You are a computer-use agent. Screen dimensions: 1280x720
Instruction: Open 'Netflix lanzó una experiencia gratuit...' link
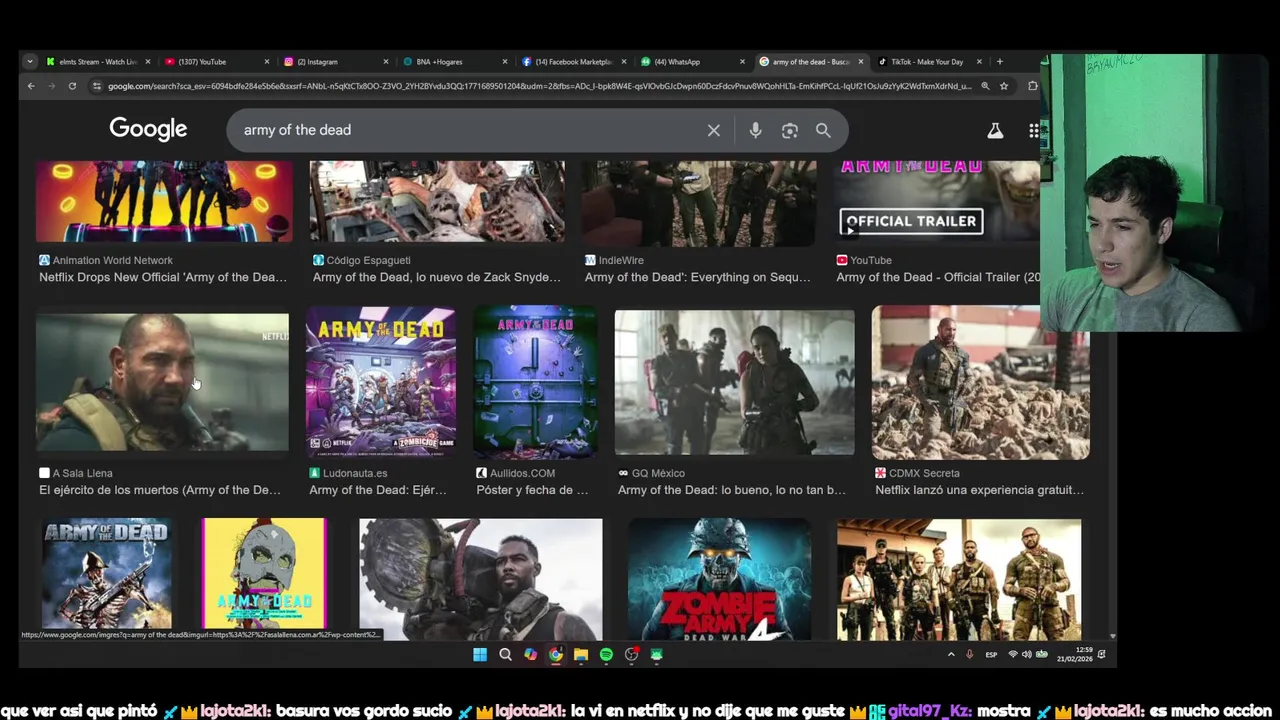point(979,490)
